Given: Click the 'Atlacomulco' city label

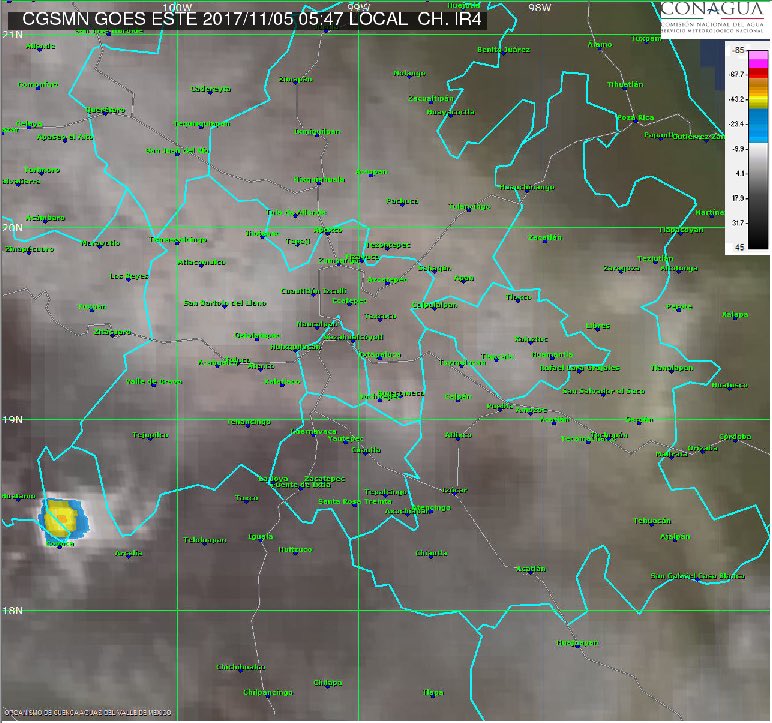Looking at the screenshot, I should (x=201, y=263).
